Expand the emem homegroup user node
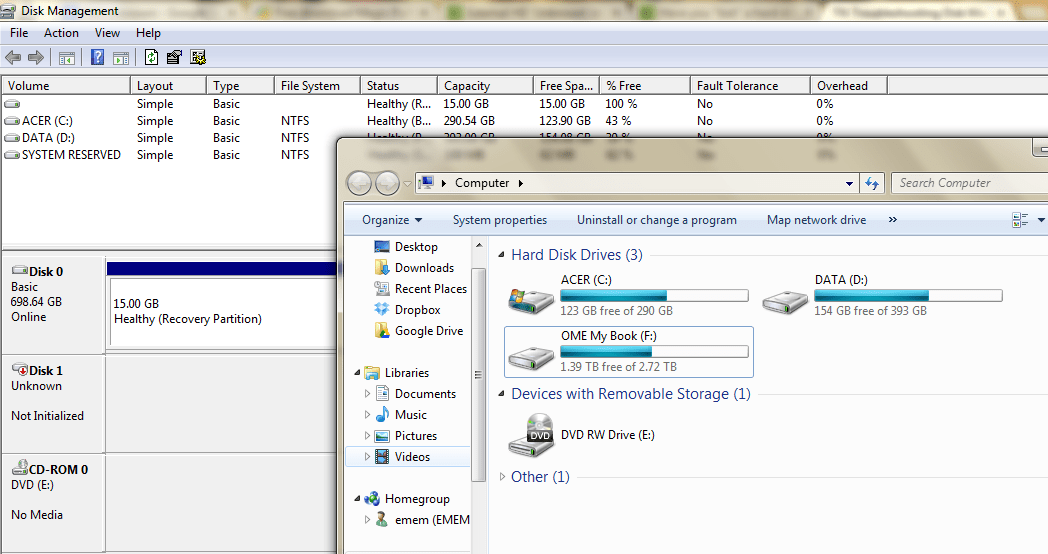 (367, 519)
